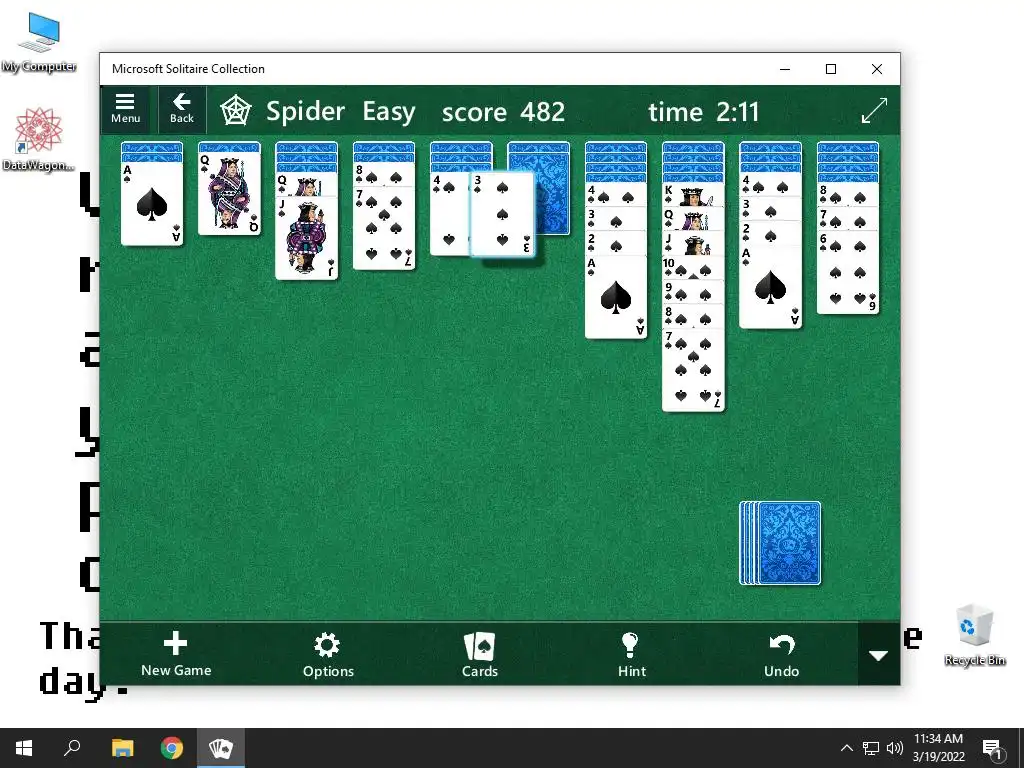Viewport: 1024px width, 768px height.
Task: Open the notification center icon
Action: tap(992, 748)
